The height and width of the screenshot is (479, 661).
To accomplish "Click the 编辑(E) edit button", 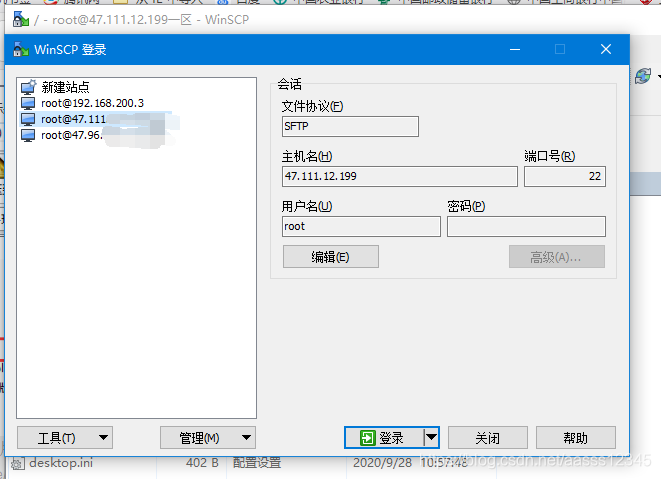I will pos(331,257).
